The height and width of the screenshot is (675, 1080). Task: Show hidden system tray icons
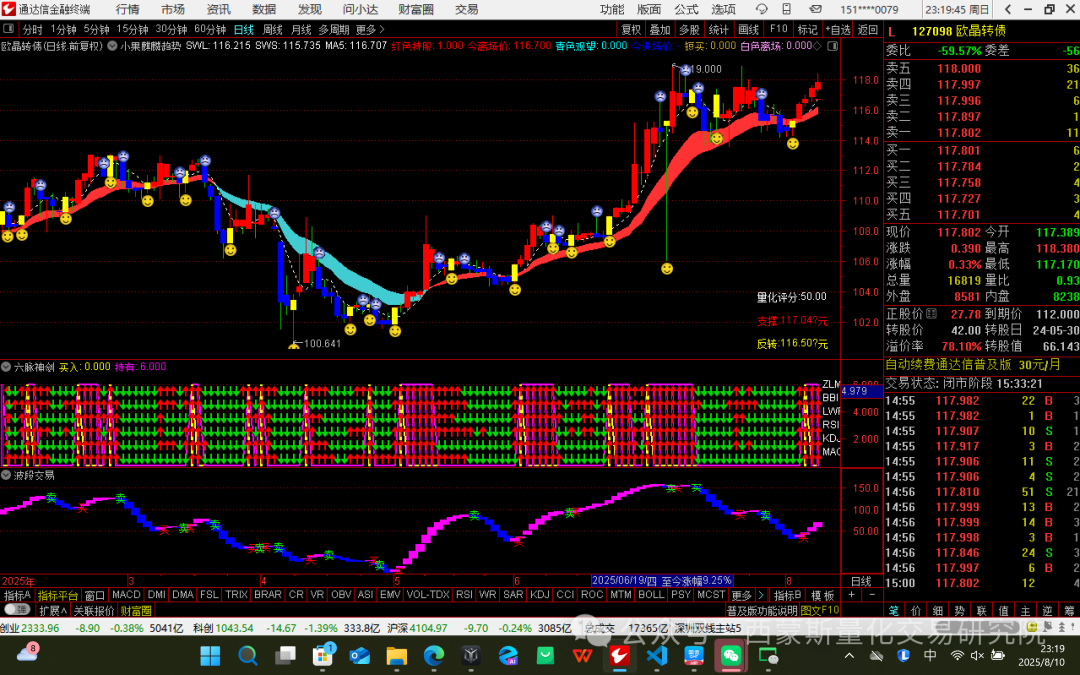849,656
